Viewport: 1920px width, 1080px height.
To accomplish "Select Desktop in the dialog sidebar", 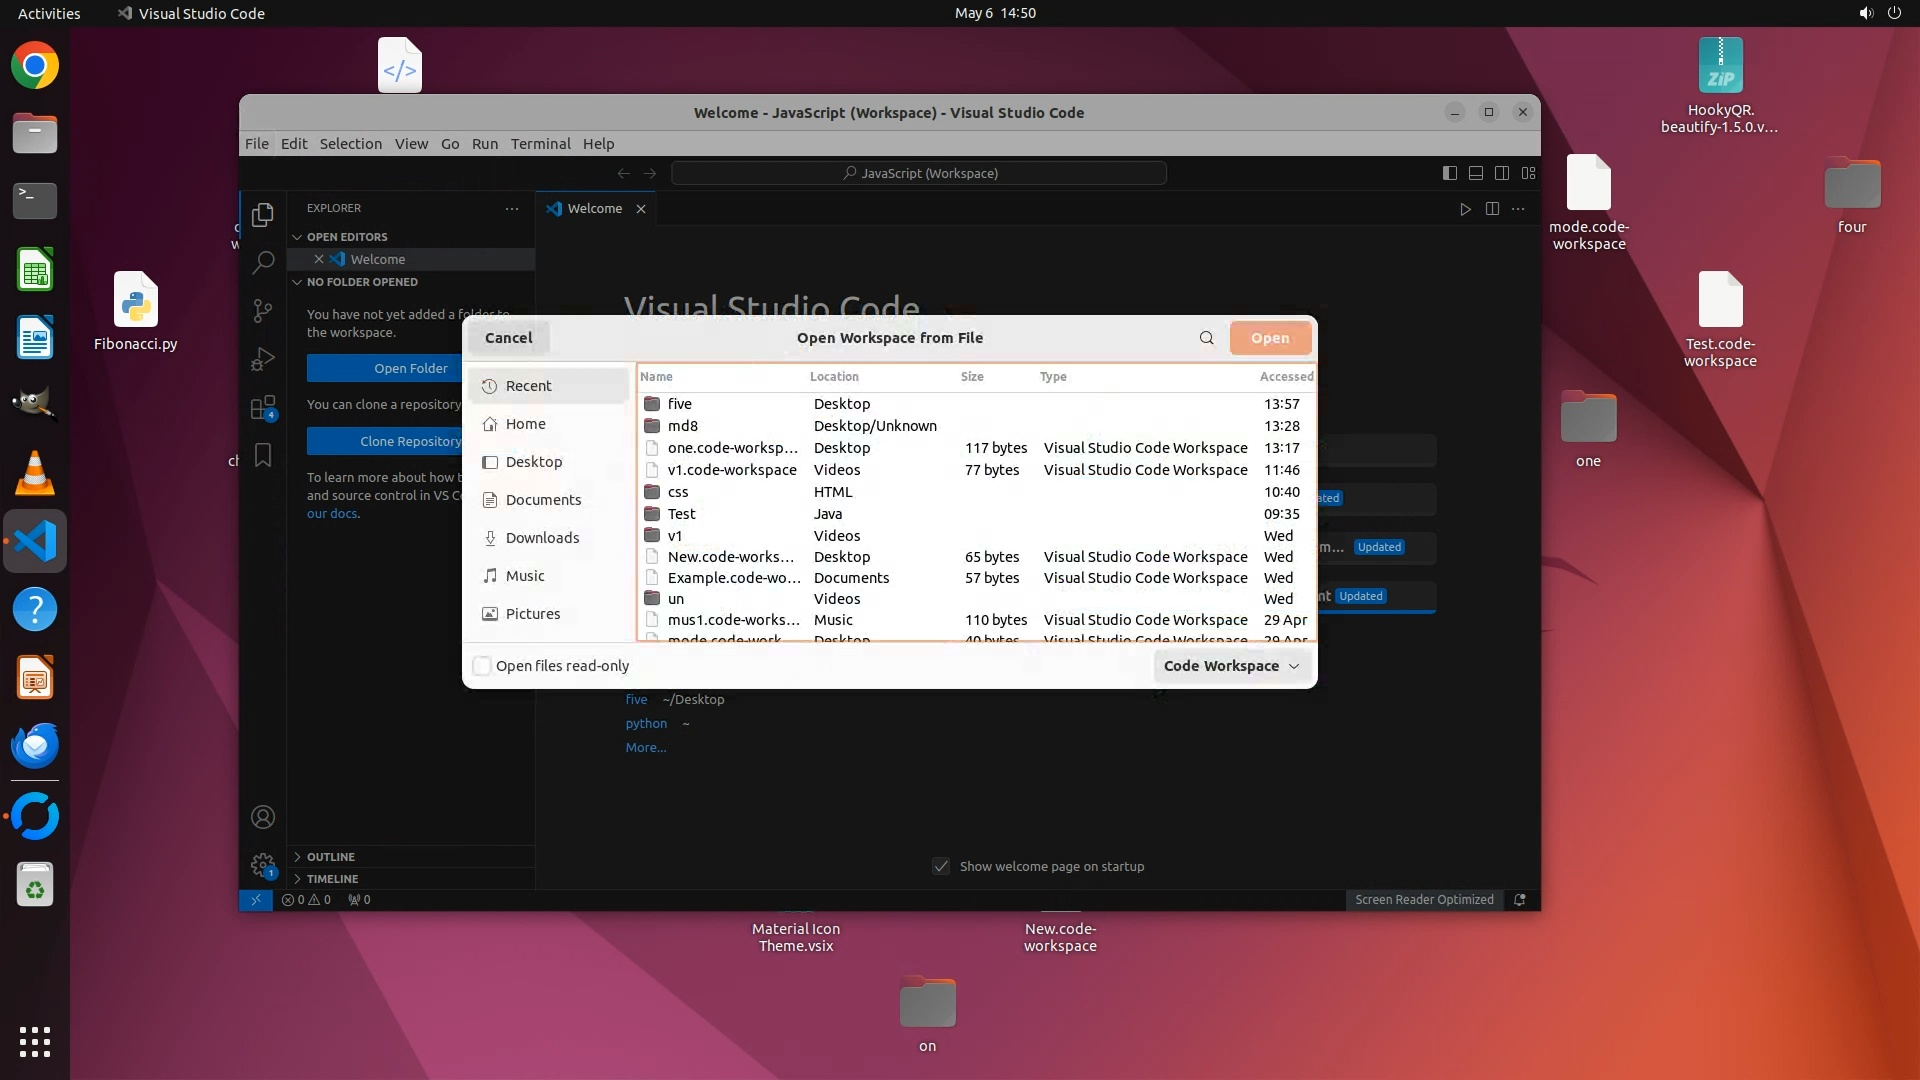I will pyautogui.click(x=533, y=462).
